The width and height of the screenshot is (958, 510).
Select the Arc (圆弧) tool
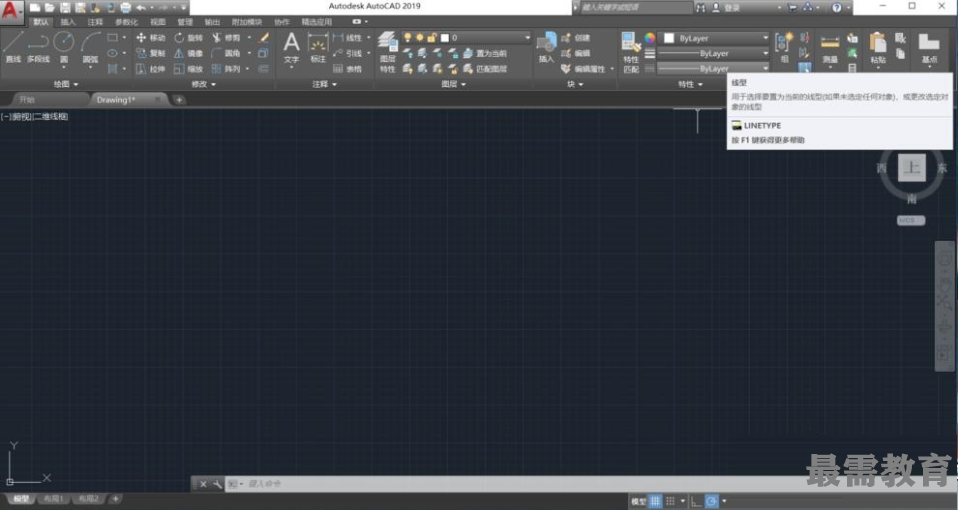[x=90, y=48]
